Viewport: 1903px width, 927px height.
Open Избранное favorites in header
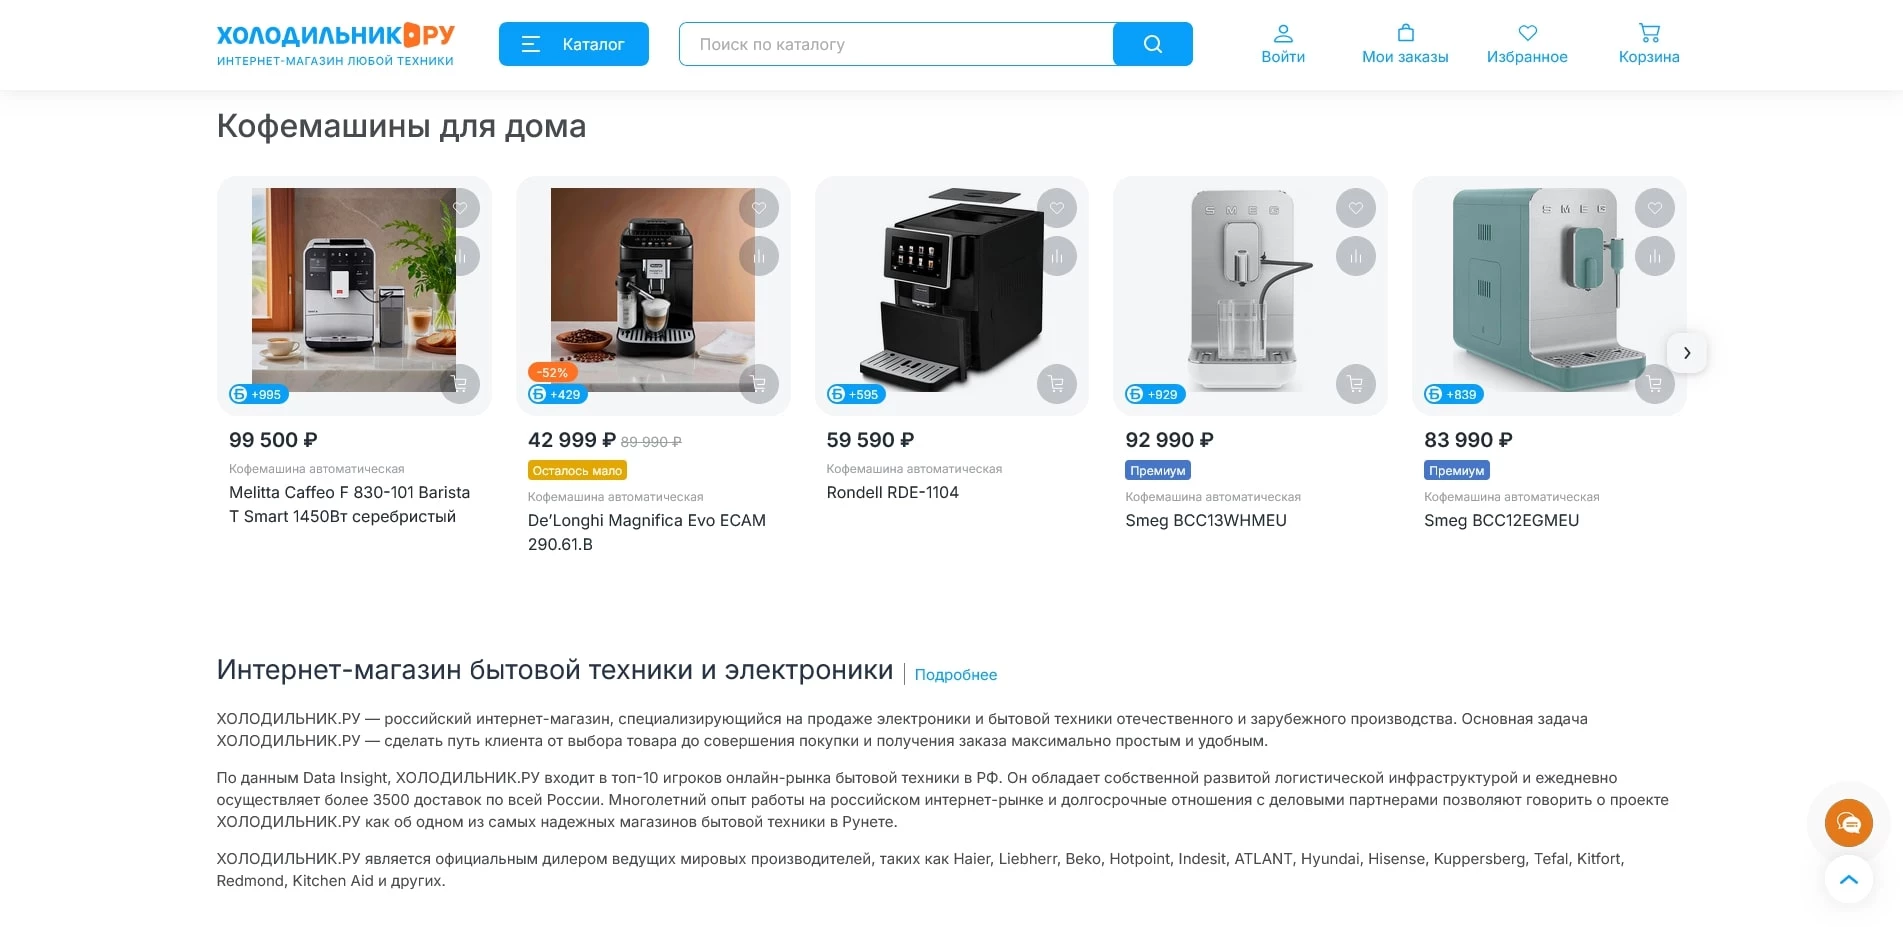[x=1527, y=44]
